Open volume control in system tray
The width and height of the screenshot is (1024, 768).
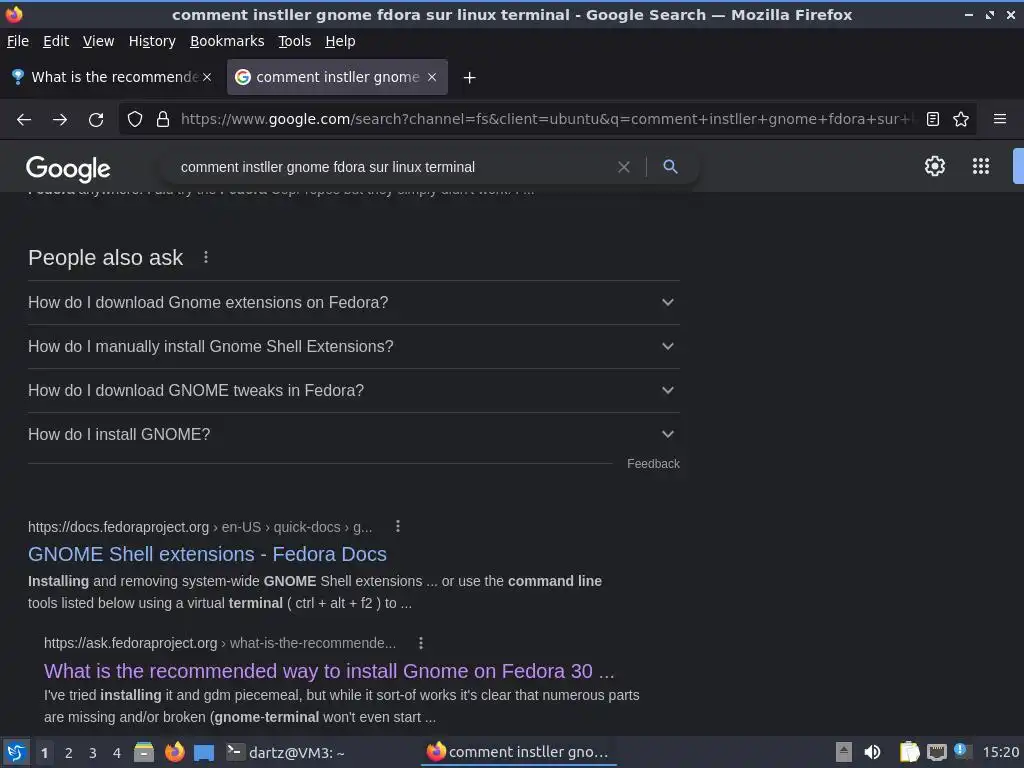[872, 752]
